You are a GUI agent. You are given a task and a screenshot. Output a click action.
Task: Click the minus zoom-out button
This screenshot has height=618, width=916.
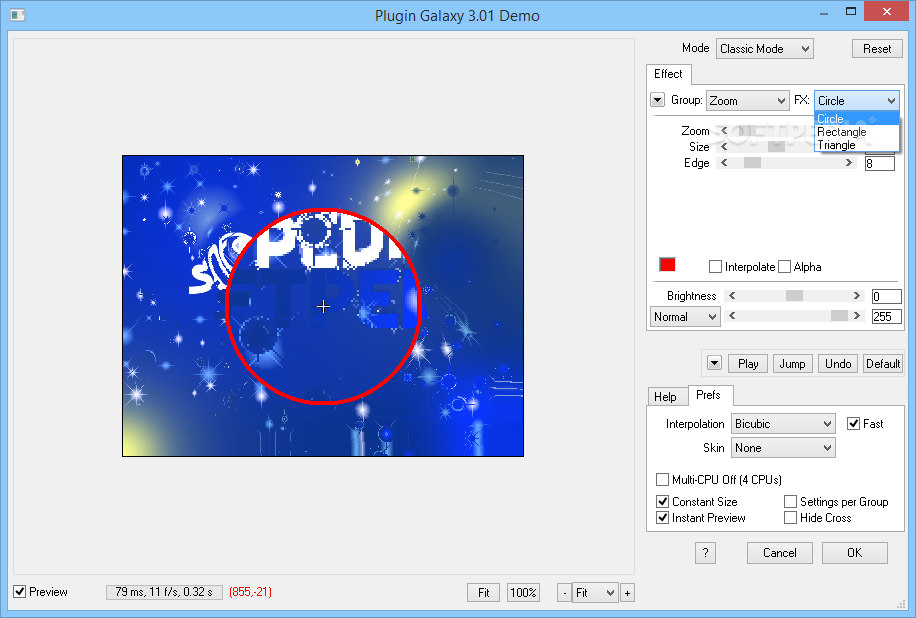[x=564, y=592]
